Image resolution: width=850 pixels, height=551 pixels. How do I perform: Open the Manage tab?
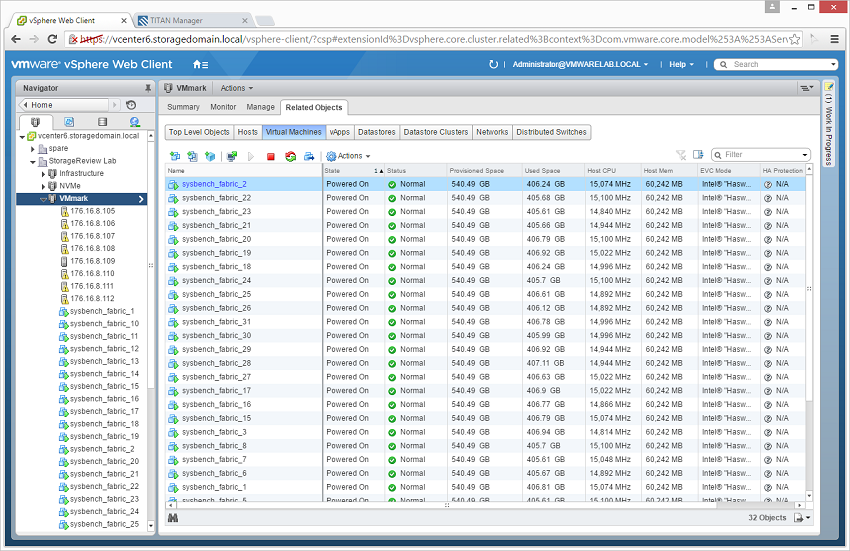click(261, 107)
